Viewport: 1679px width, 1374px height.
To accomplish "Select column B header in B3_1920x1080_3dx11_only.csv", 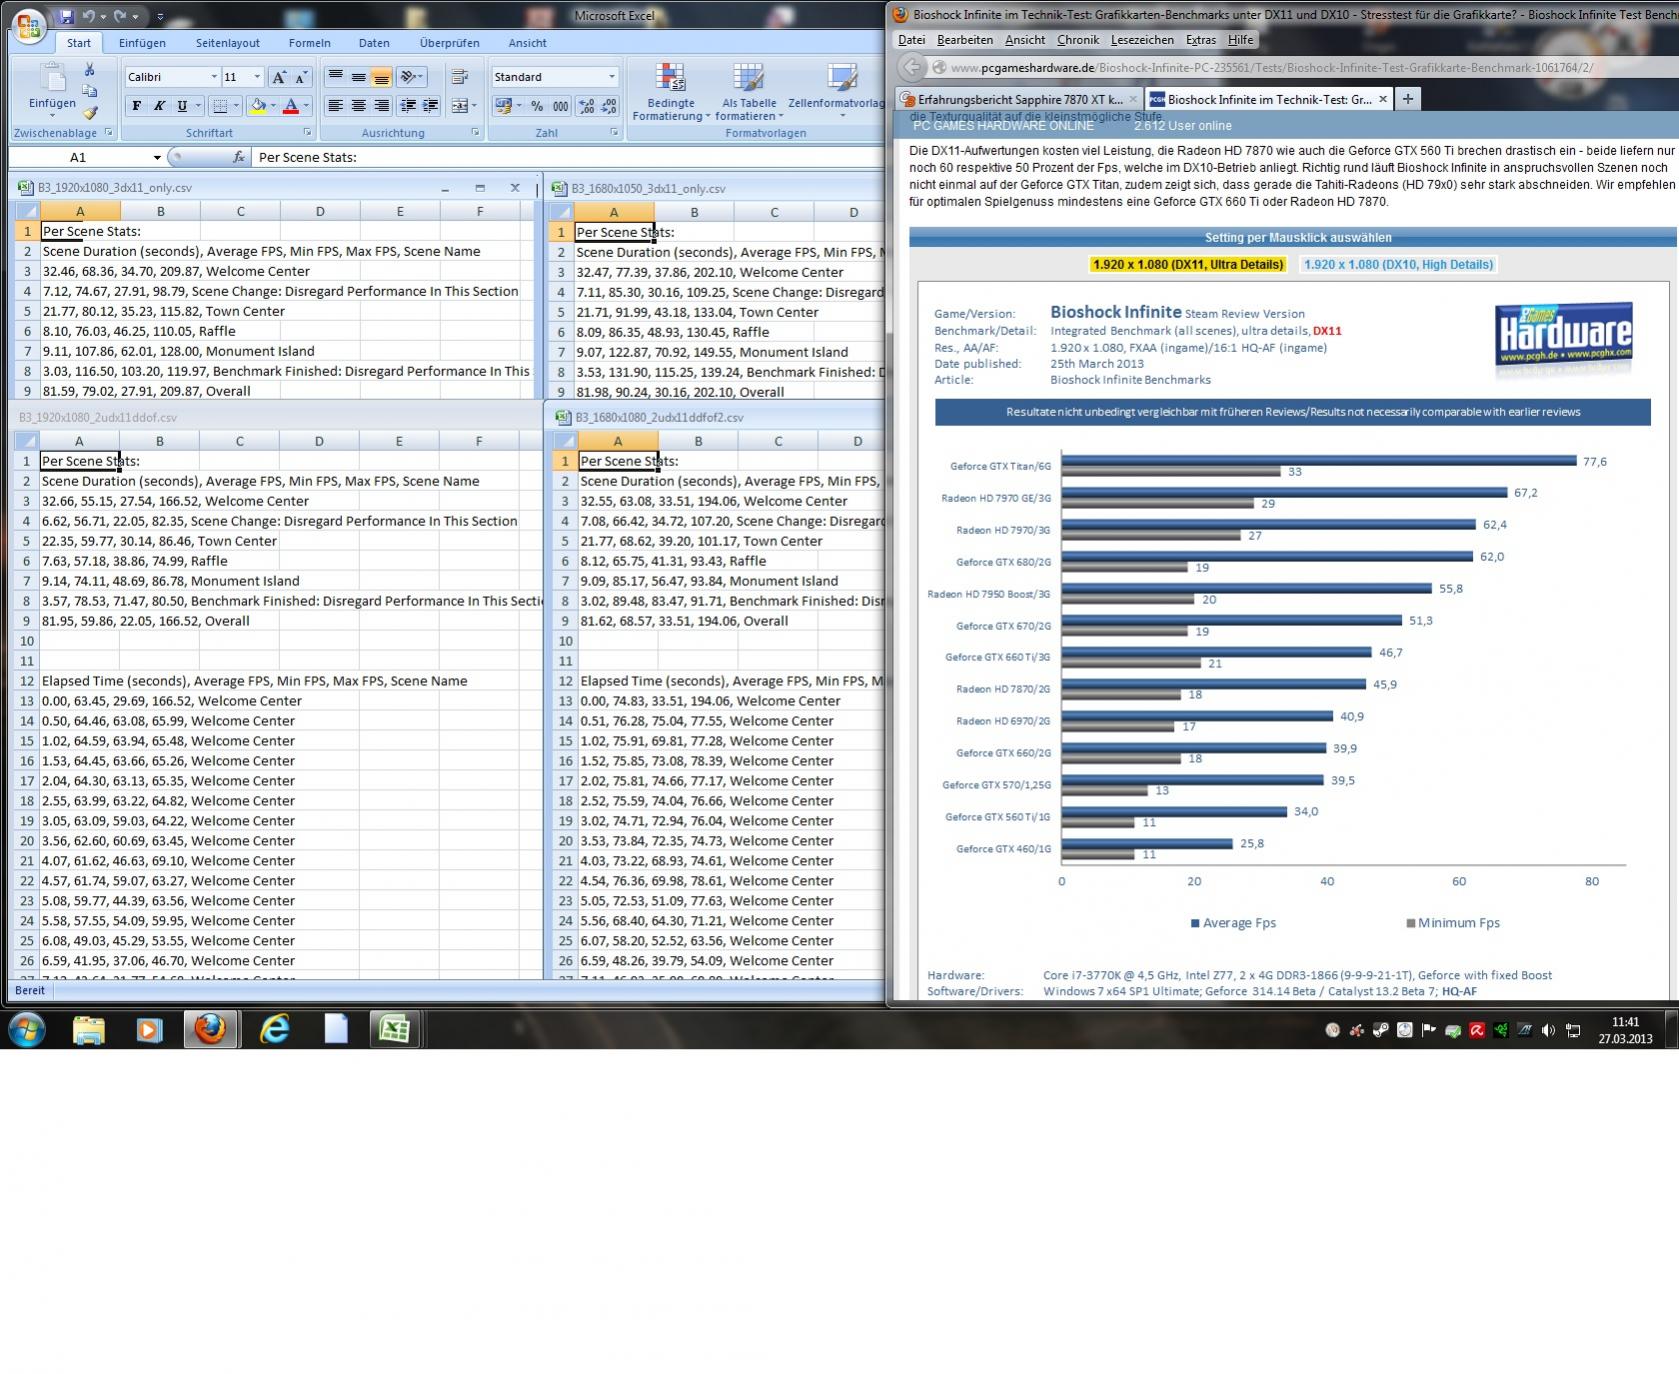I will [160, 211].
